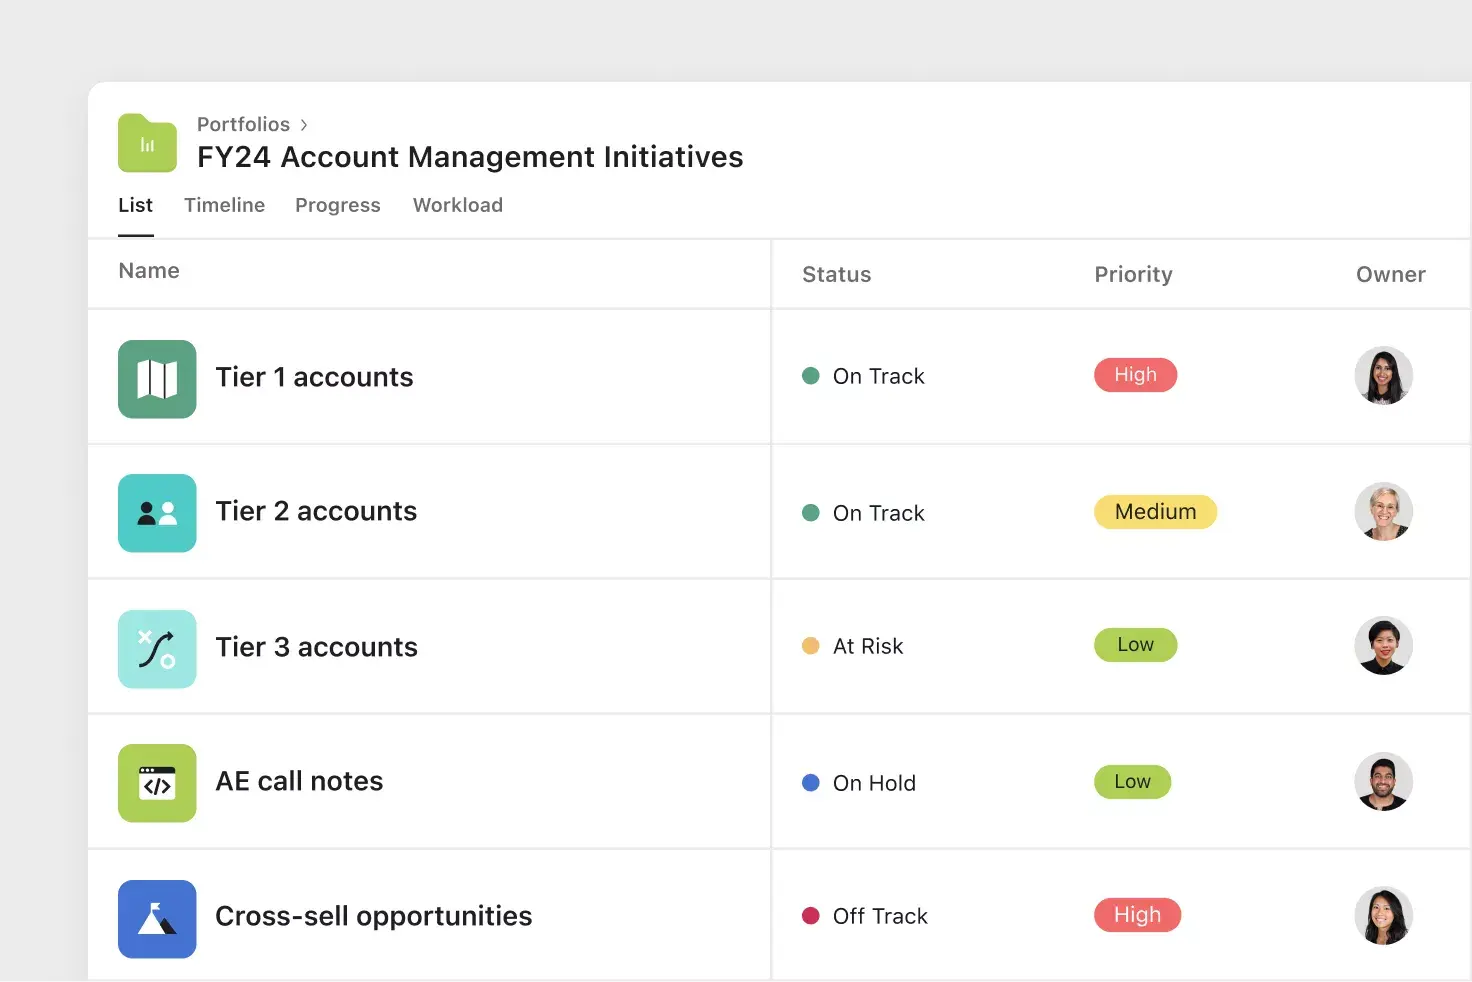Select the Cross-sell opportunities mountain icon
This screenshot has height=982, width=1472.
tap(156, 918)
